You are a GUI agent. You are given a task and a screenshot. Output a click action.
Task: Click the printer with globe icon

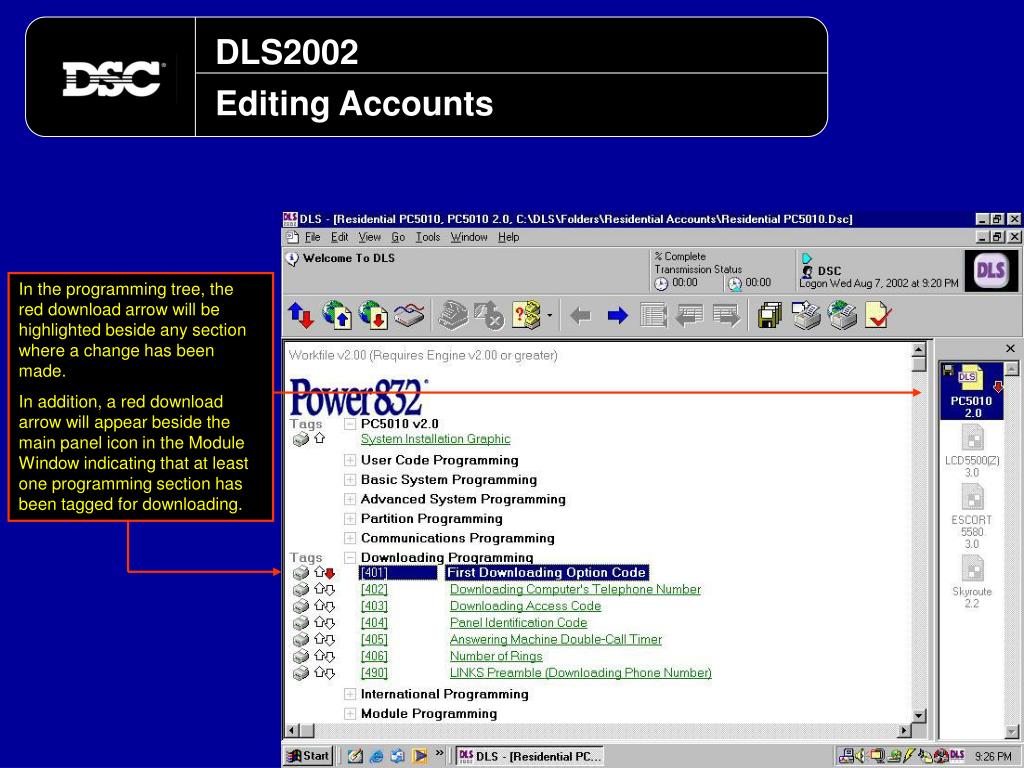[x=842, y=315]
